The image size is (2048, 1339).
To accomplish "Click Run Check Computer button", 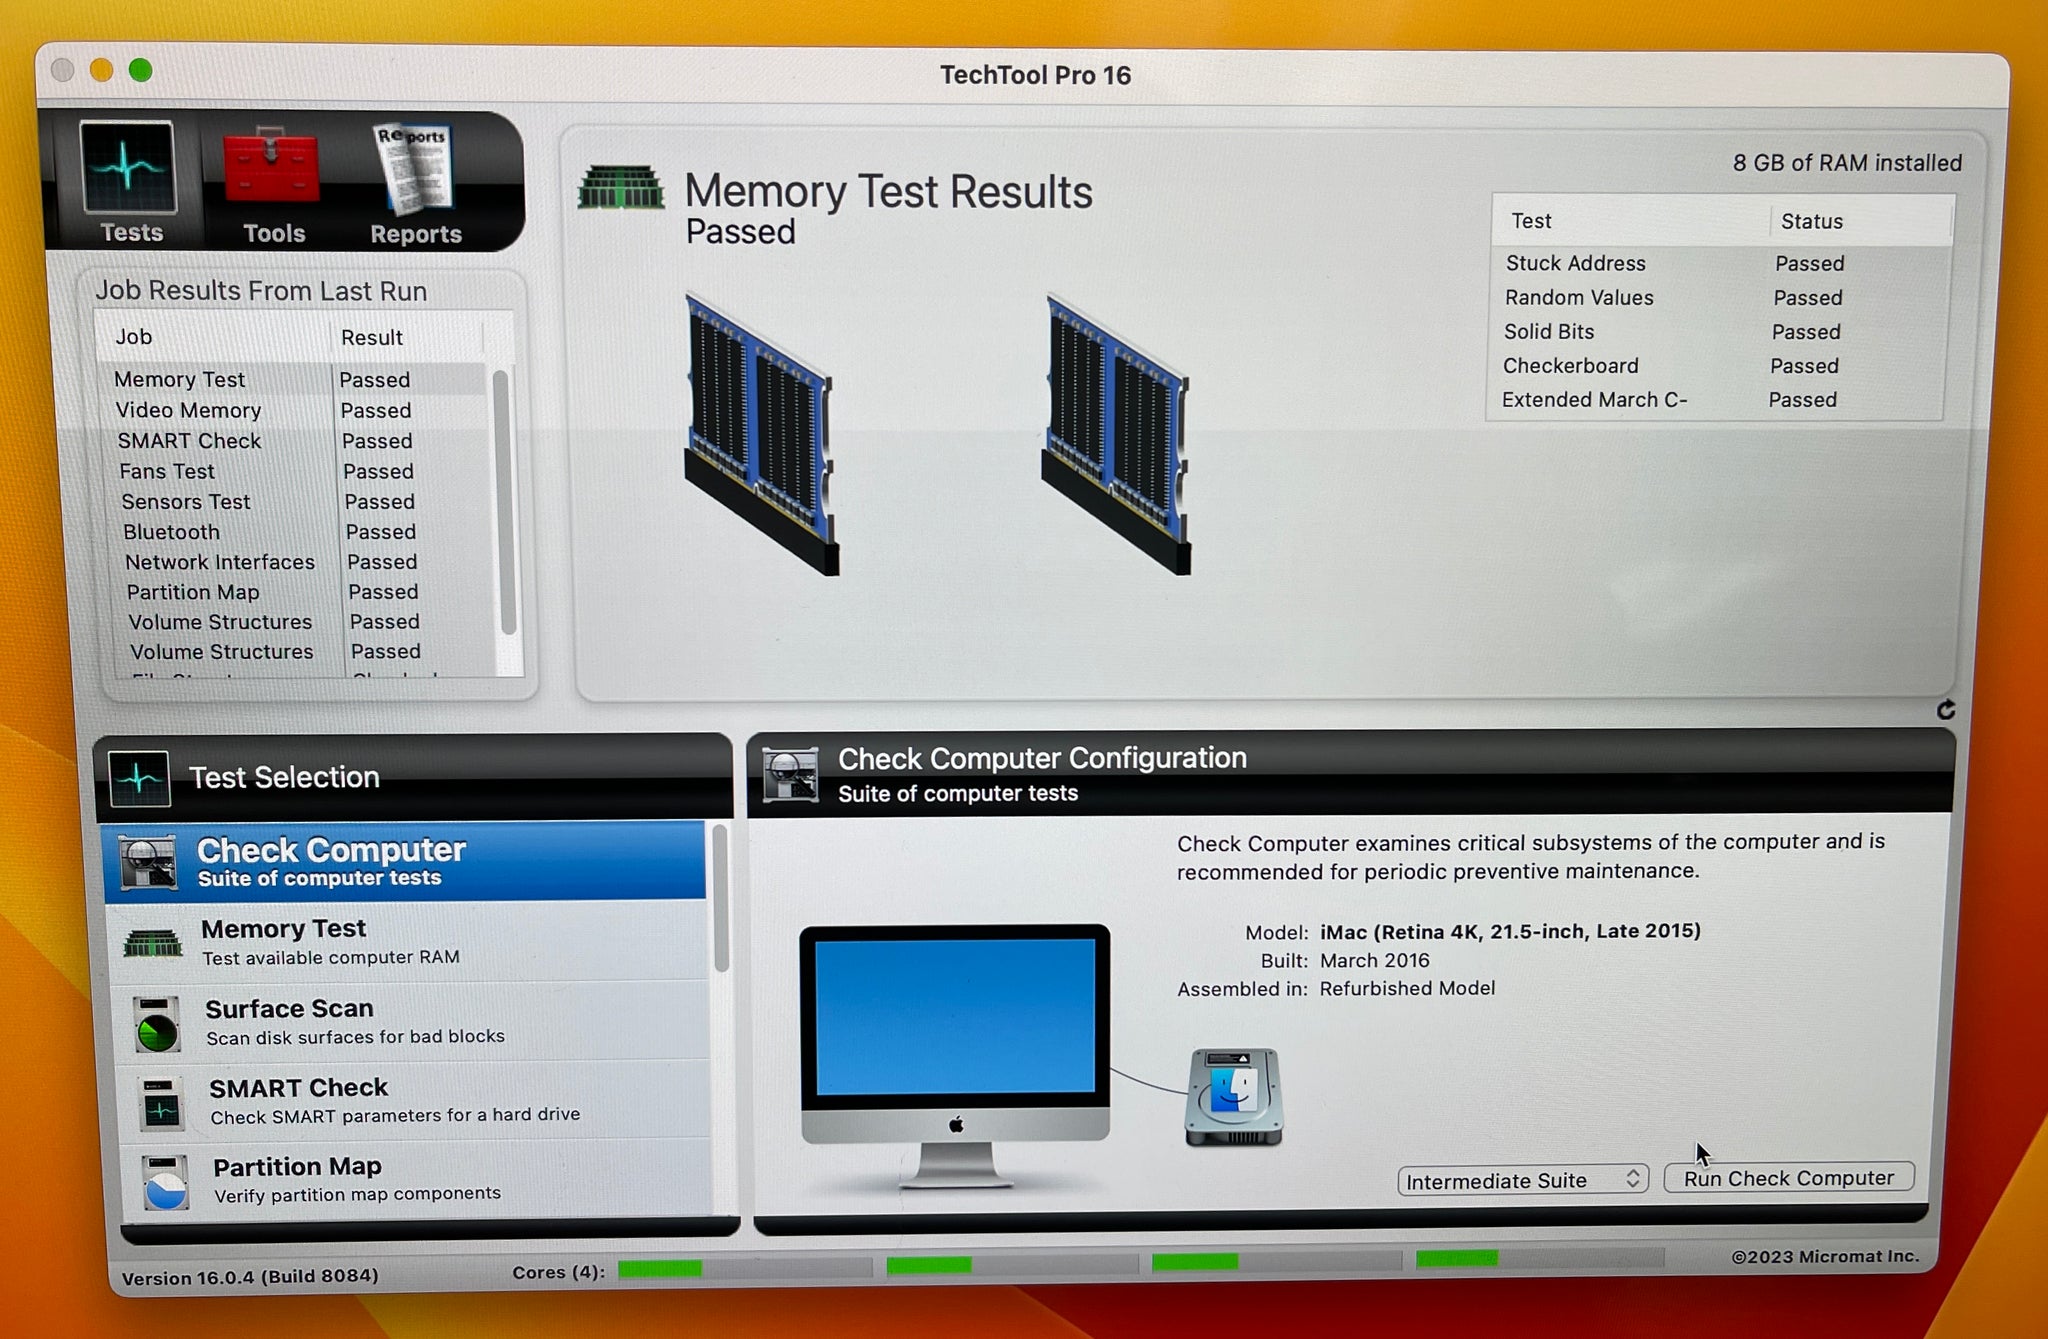I will (1789, 1177).
